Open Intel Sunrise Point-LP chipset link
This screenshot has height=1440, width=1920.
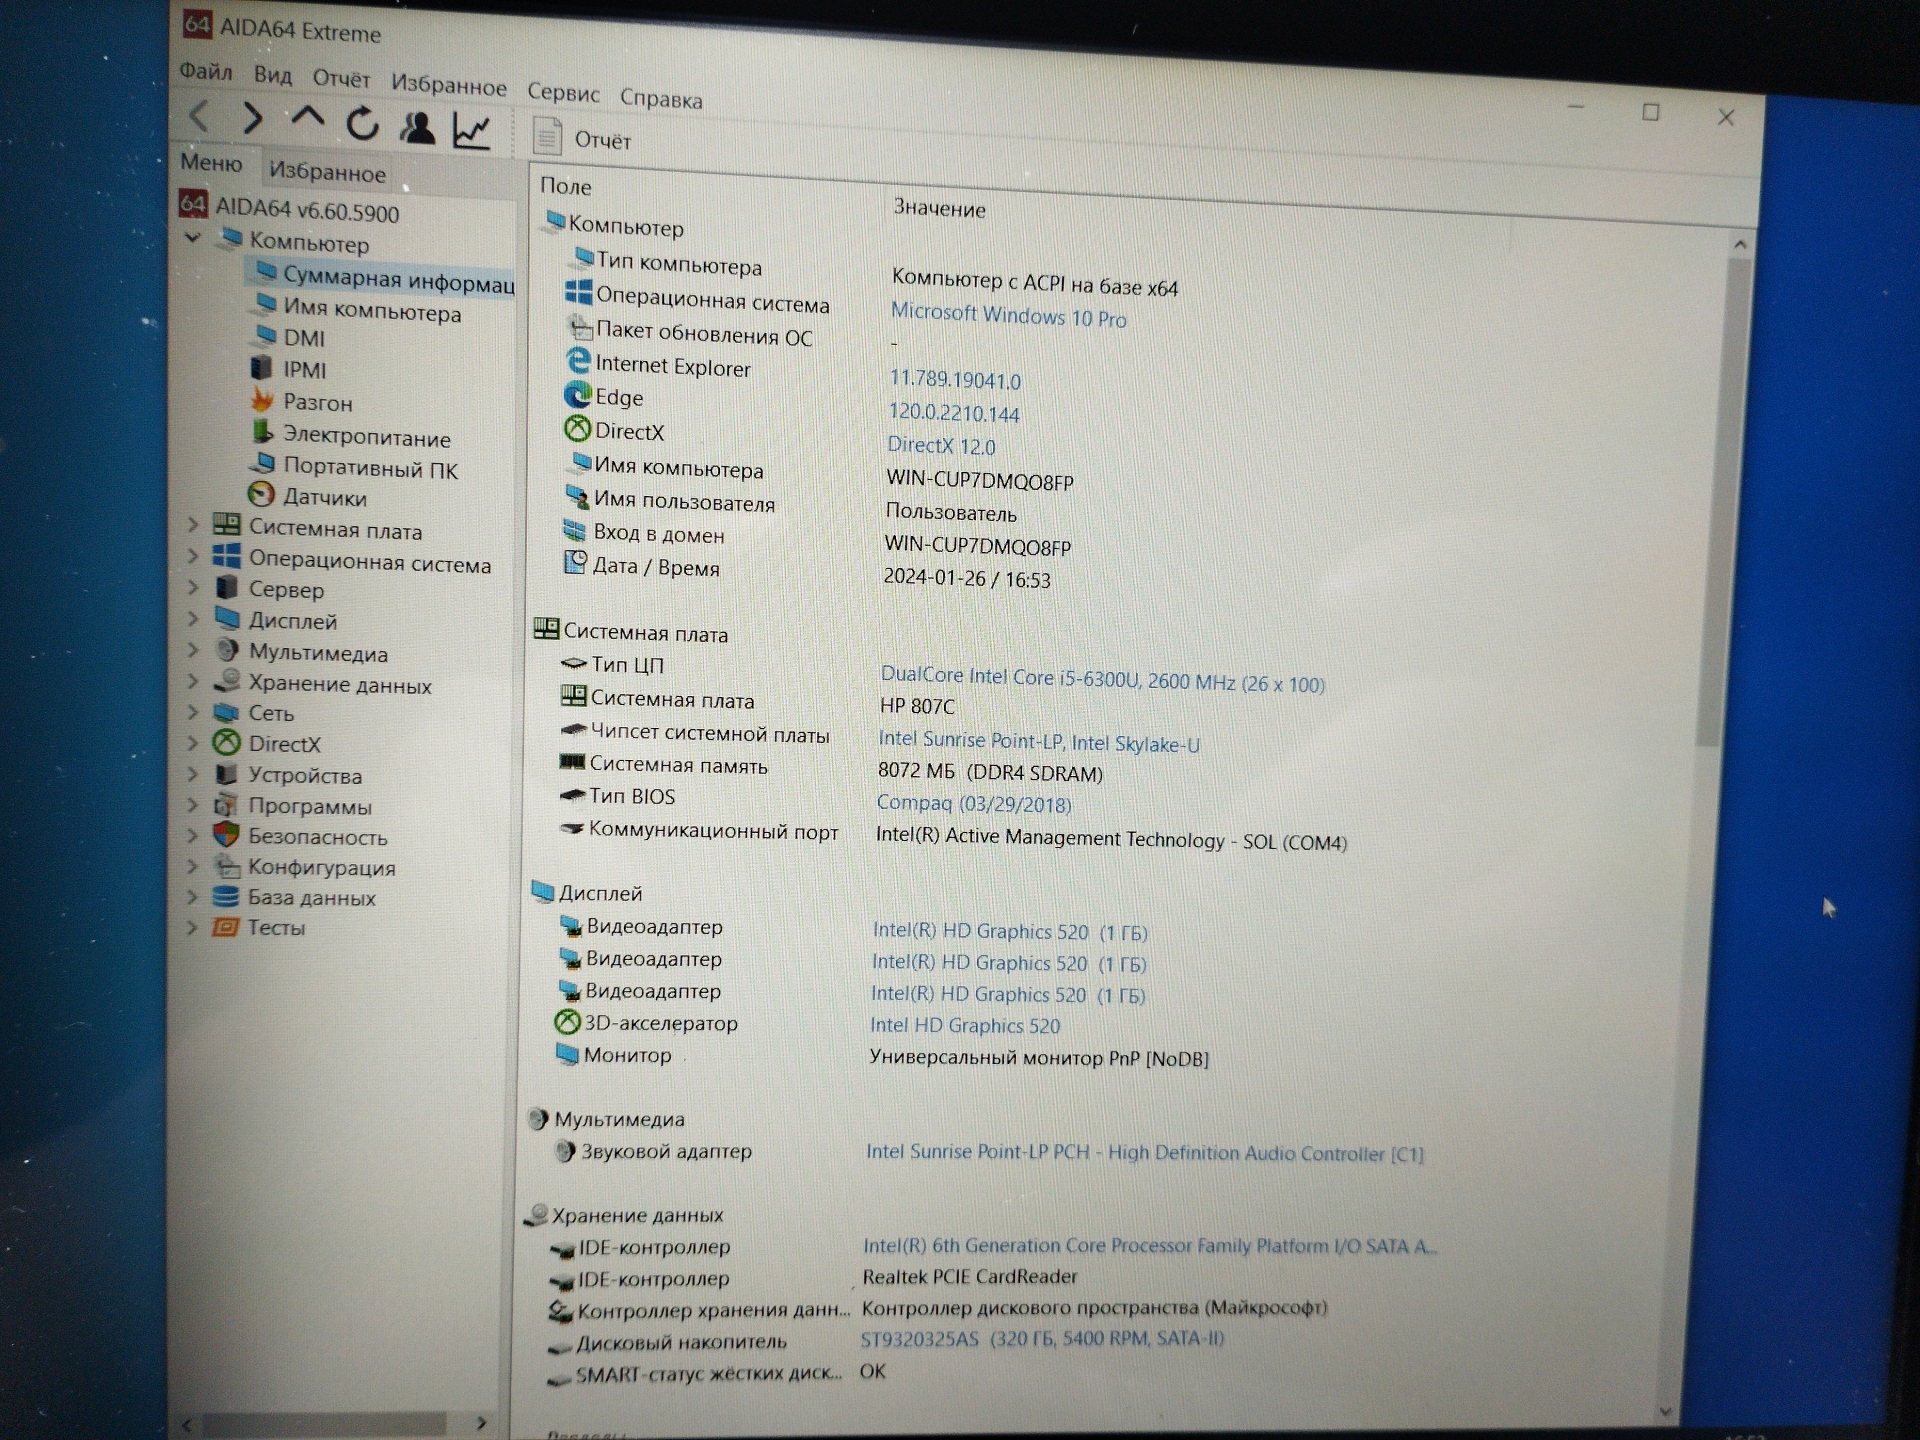coord(1039,741)
